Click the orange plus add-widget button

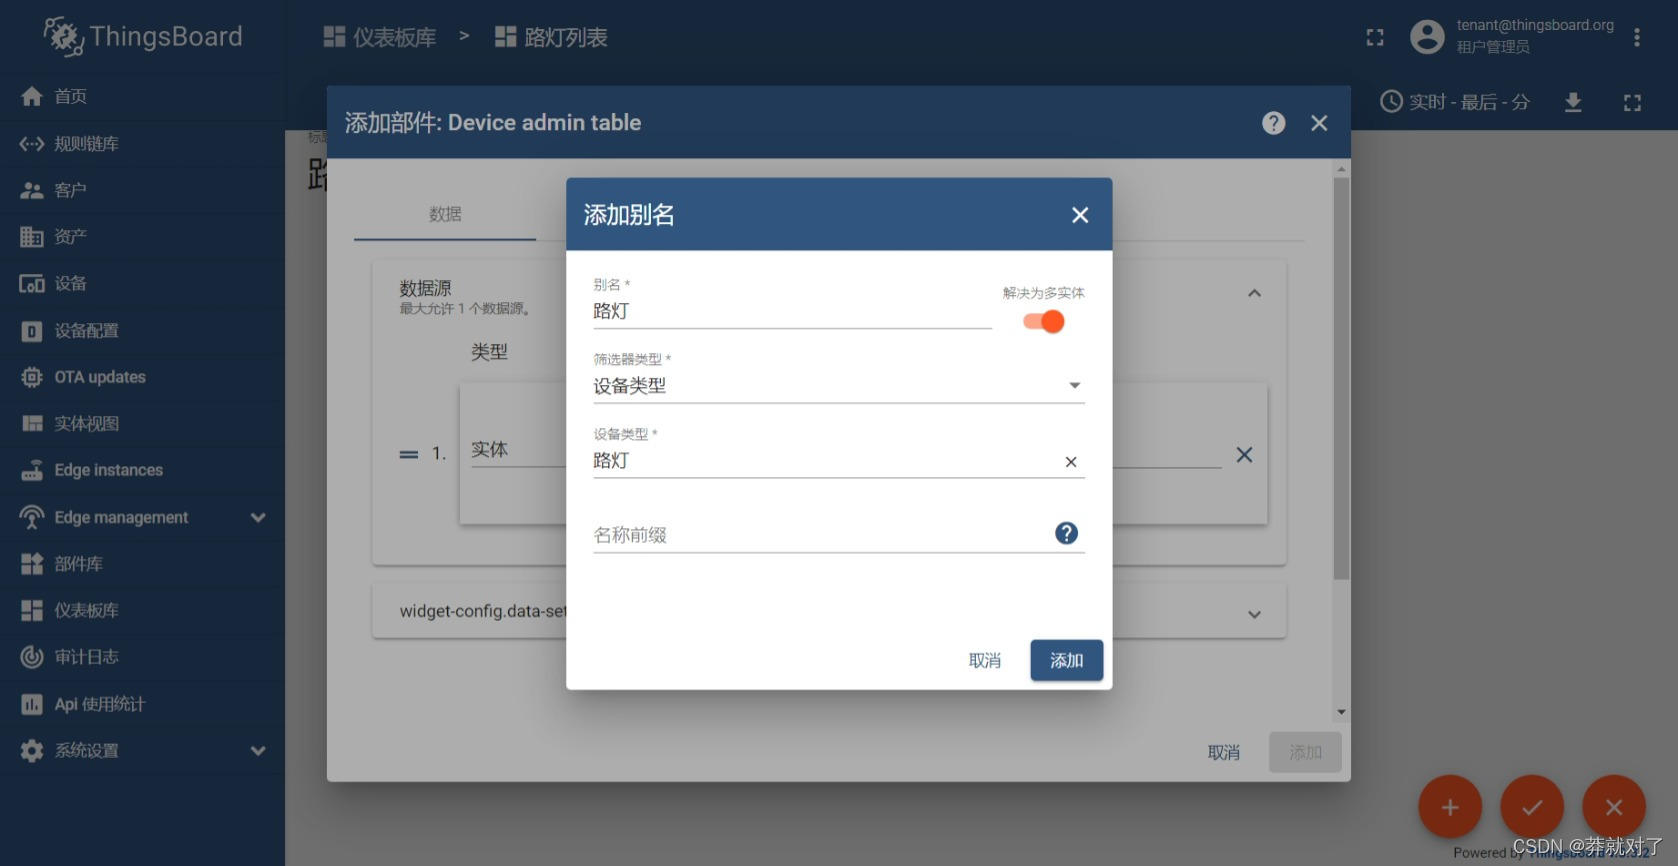click(1449, 807)
